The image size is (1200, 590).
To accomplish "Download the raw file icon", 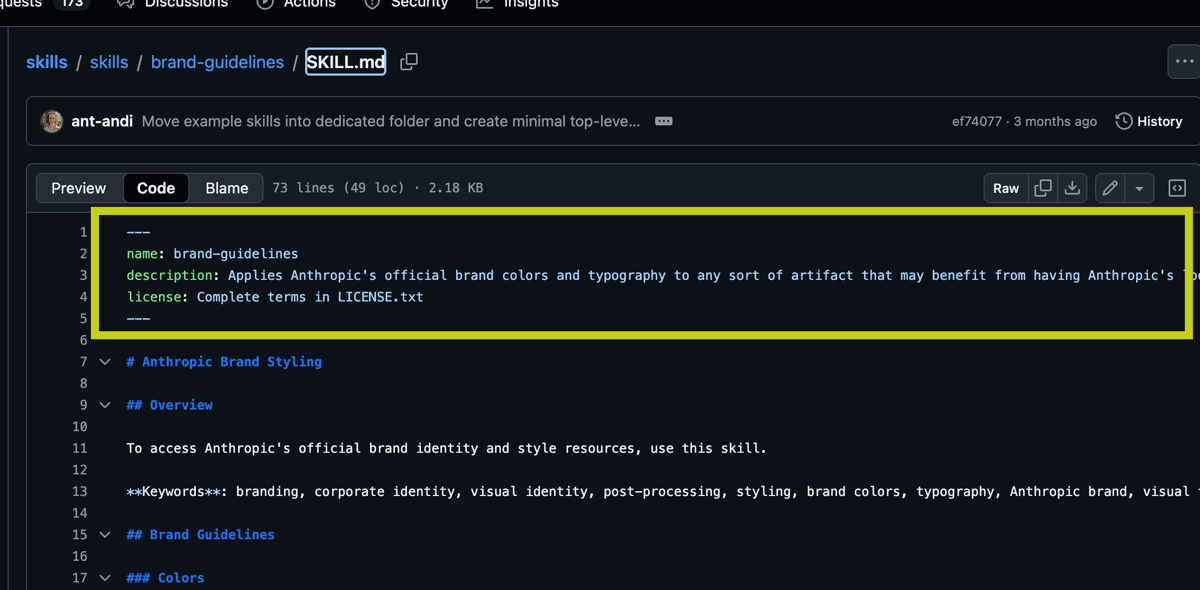I will (x=1072, y=188).
